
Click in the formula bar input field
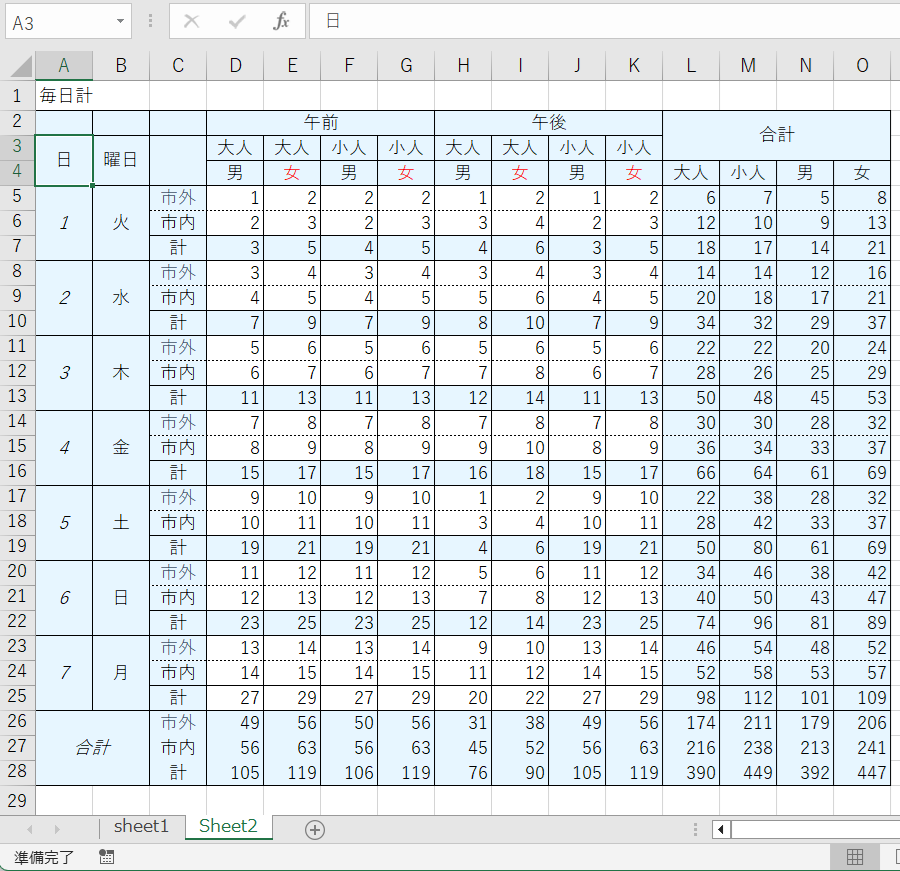(600, 21)
